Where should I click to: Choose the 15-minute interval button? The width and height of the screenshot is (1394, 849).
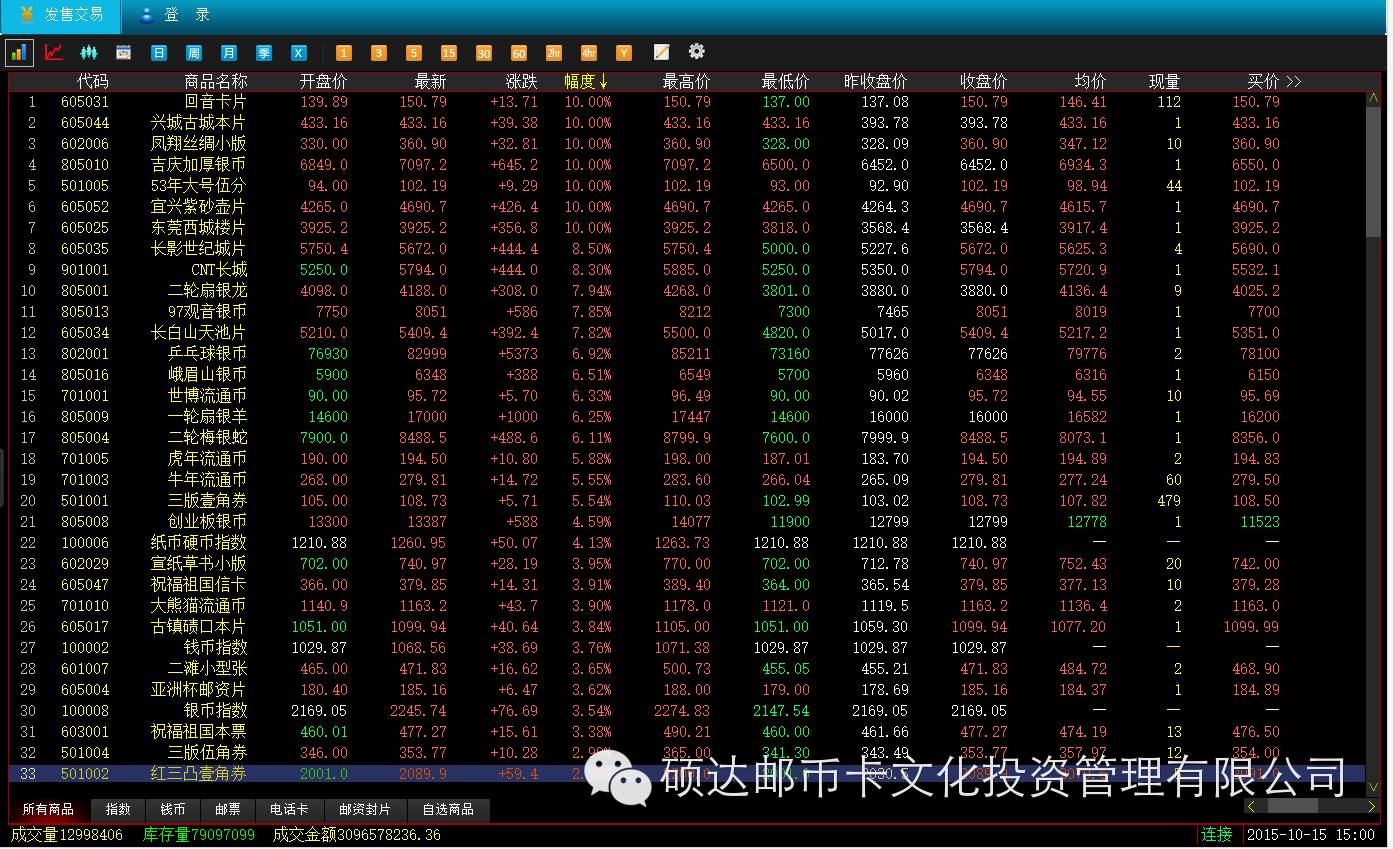pos(449,53)
